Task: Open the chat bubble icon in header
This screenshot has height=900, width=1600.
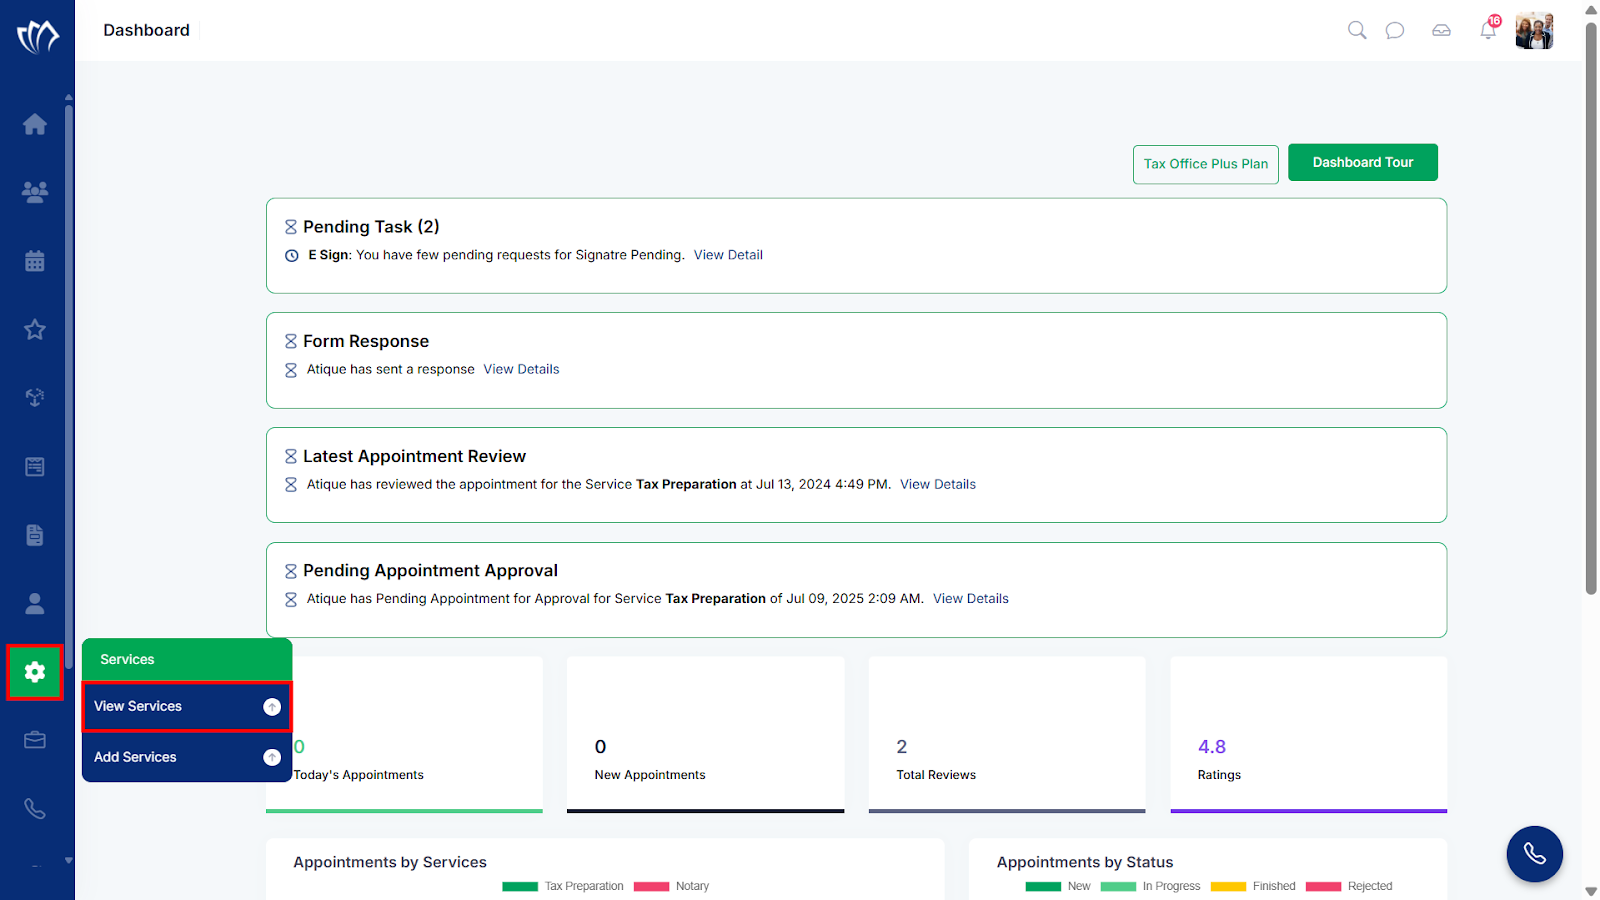Action: (1395, 30)
